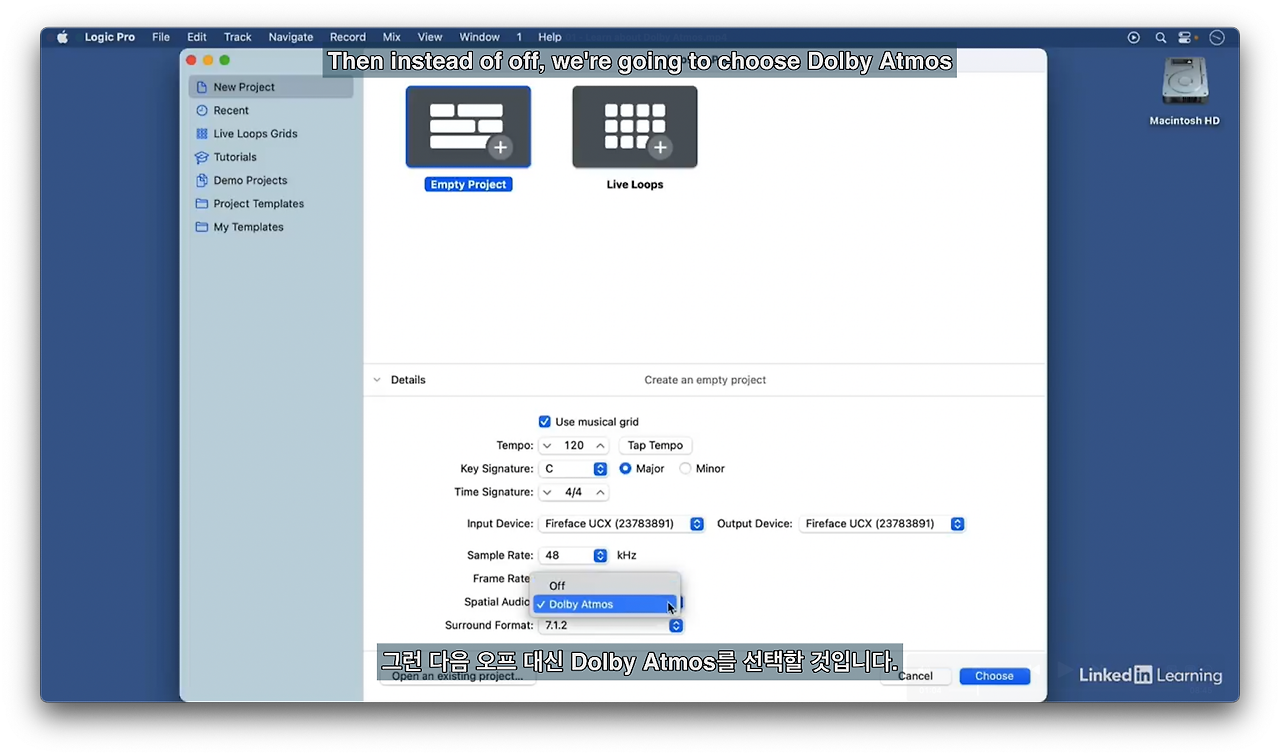Collapse the Details disclosure chevron

point(377,380)
